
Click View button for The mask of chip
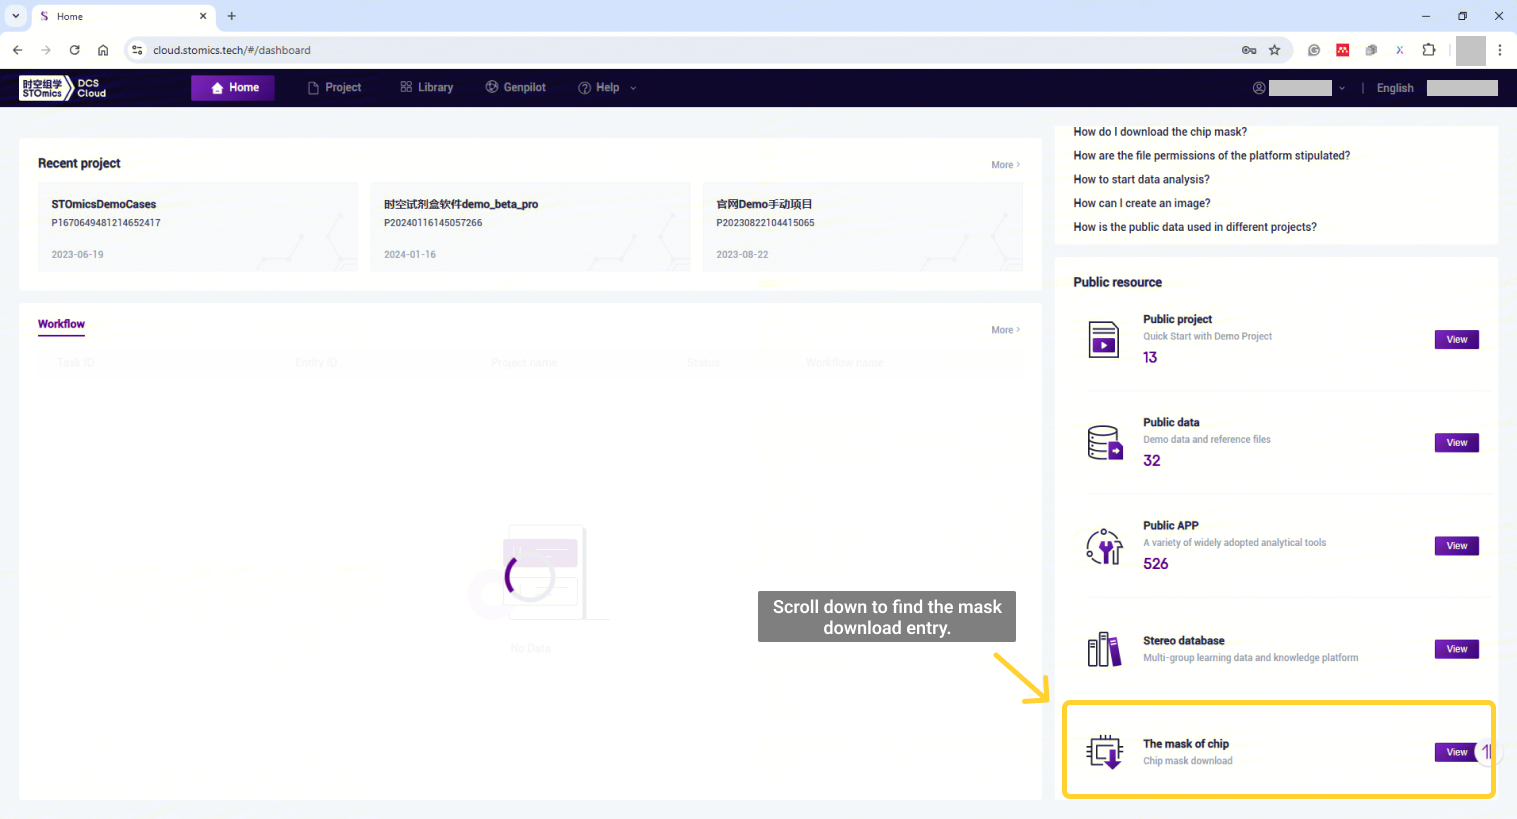click(x=1456, y=752)
